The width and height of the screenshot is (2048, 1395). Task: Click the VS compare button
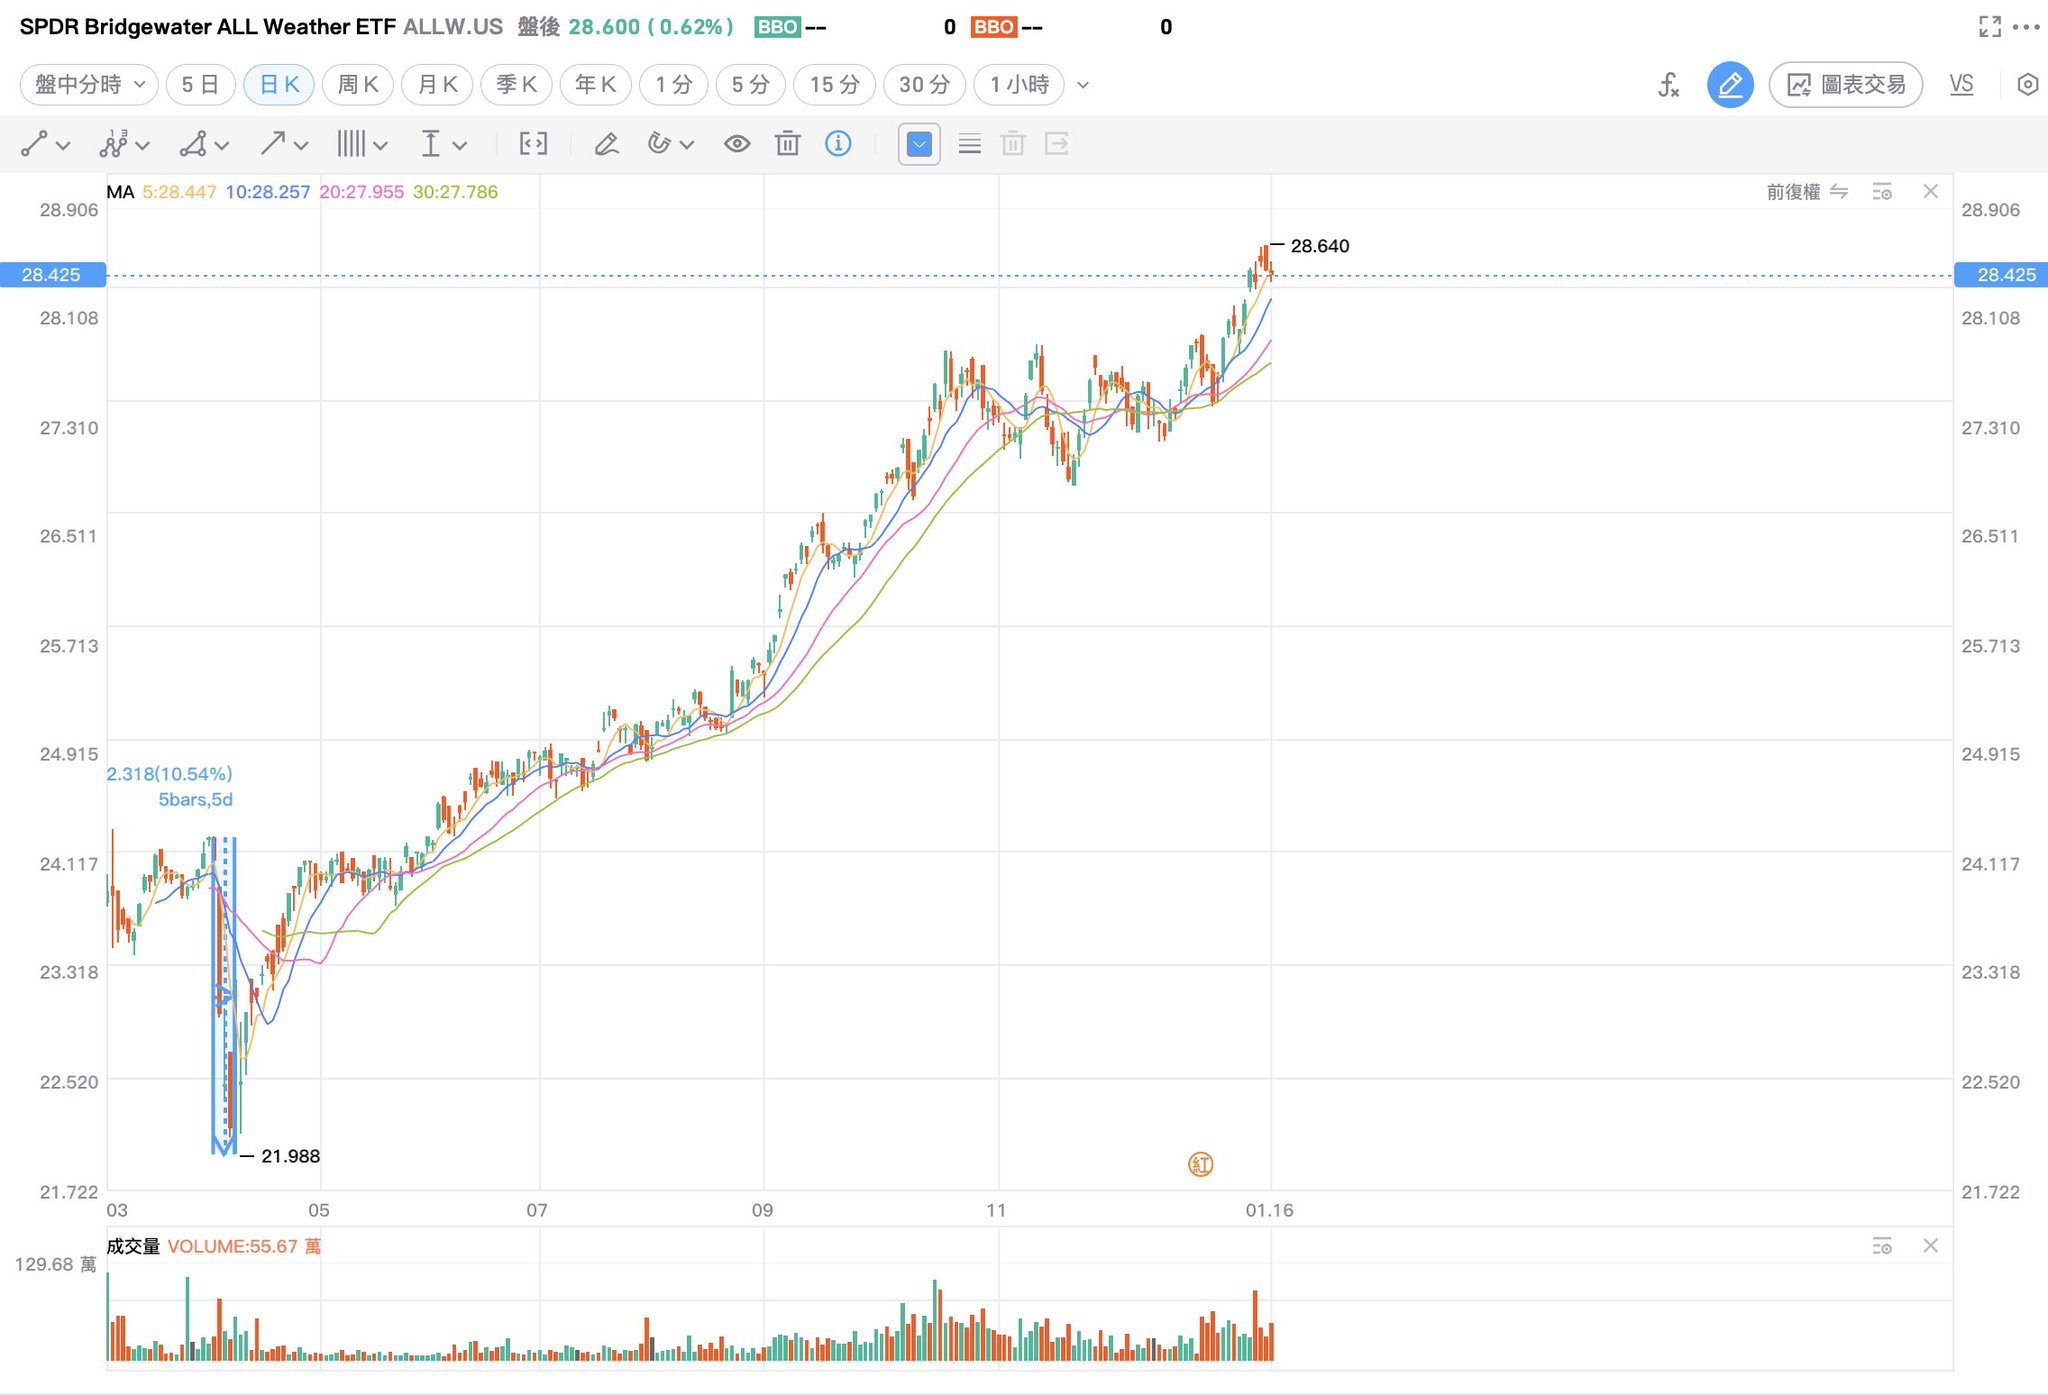coord(1962,85)
